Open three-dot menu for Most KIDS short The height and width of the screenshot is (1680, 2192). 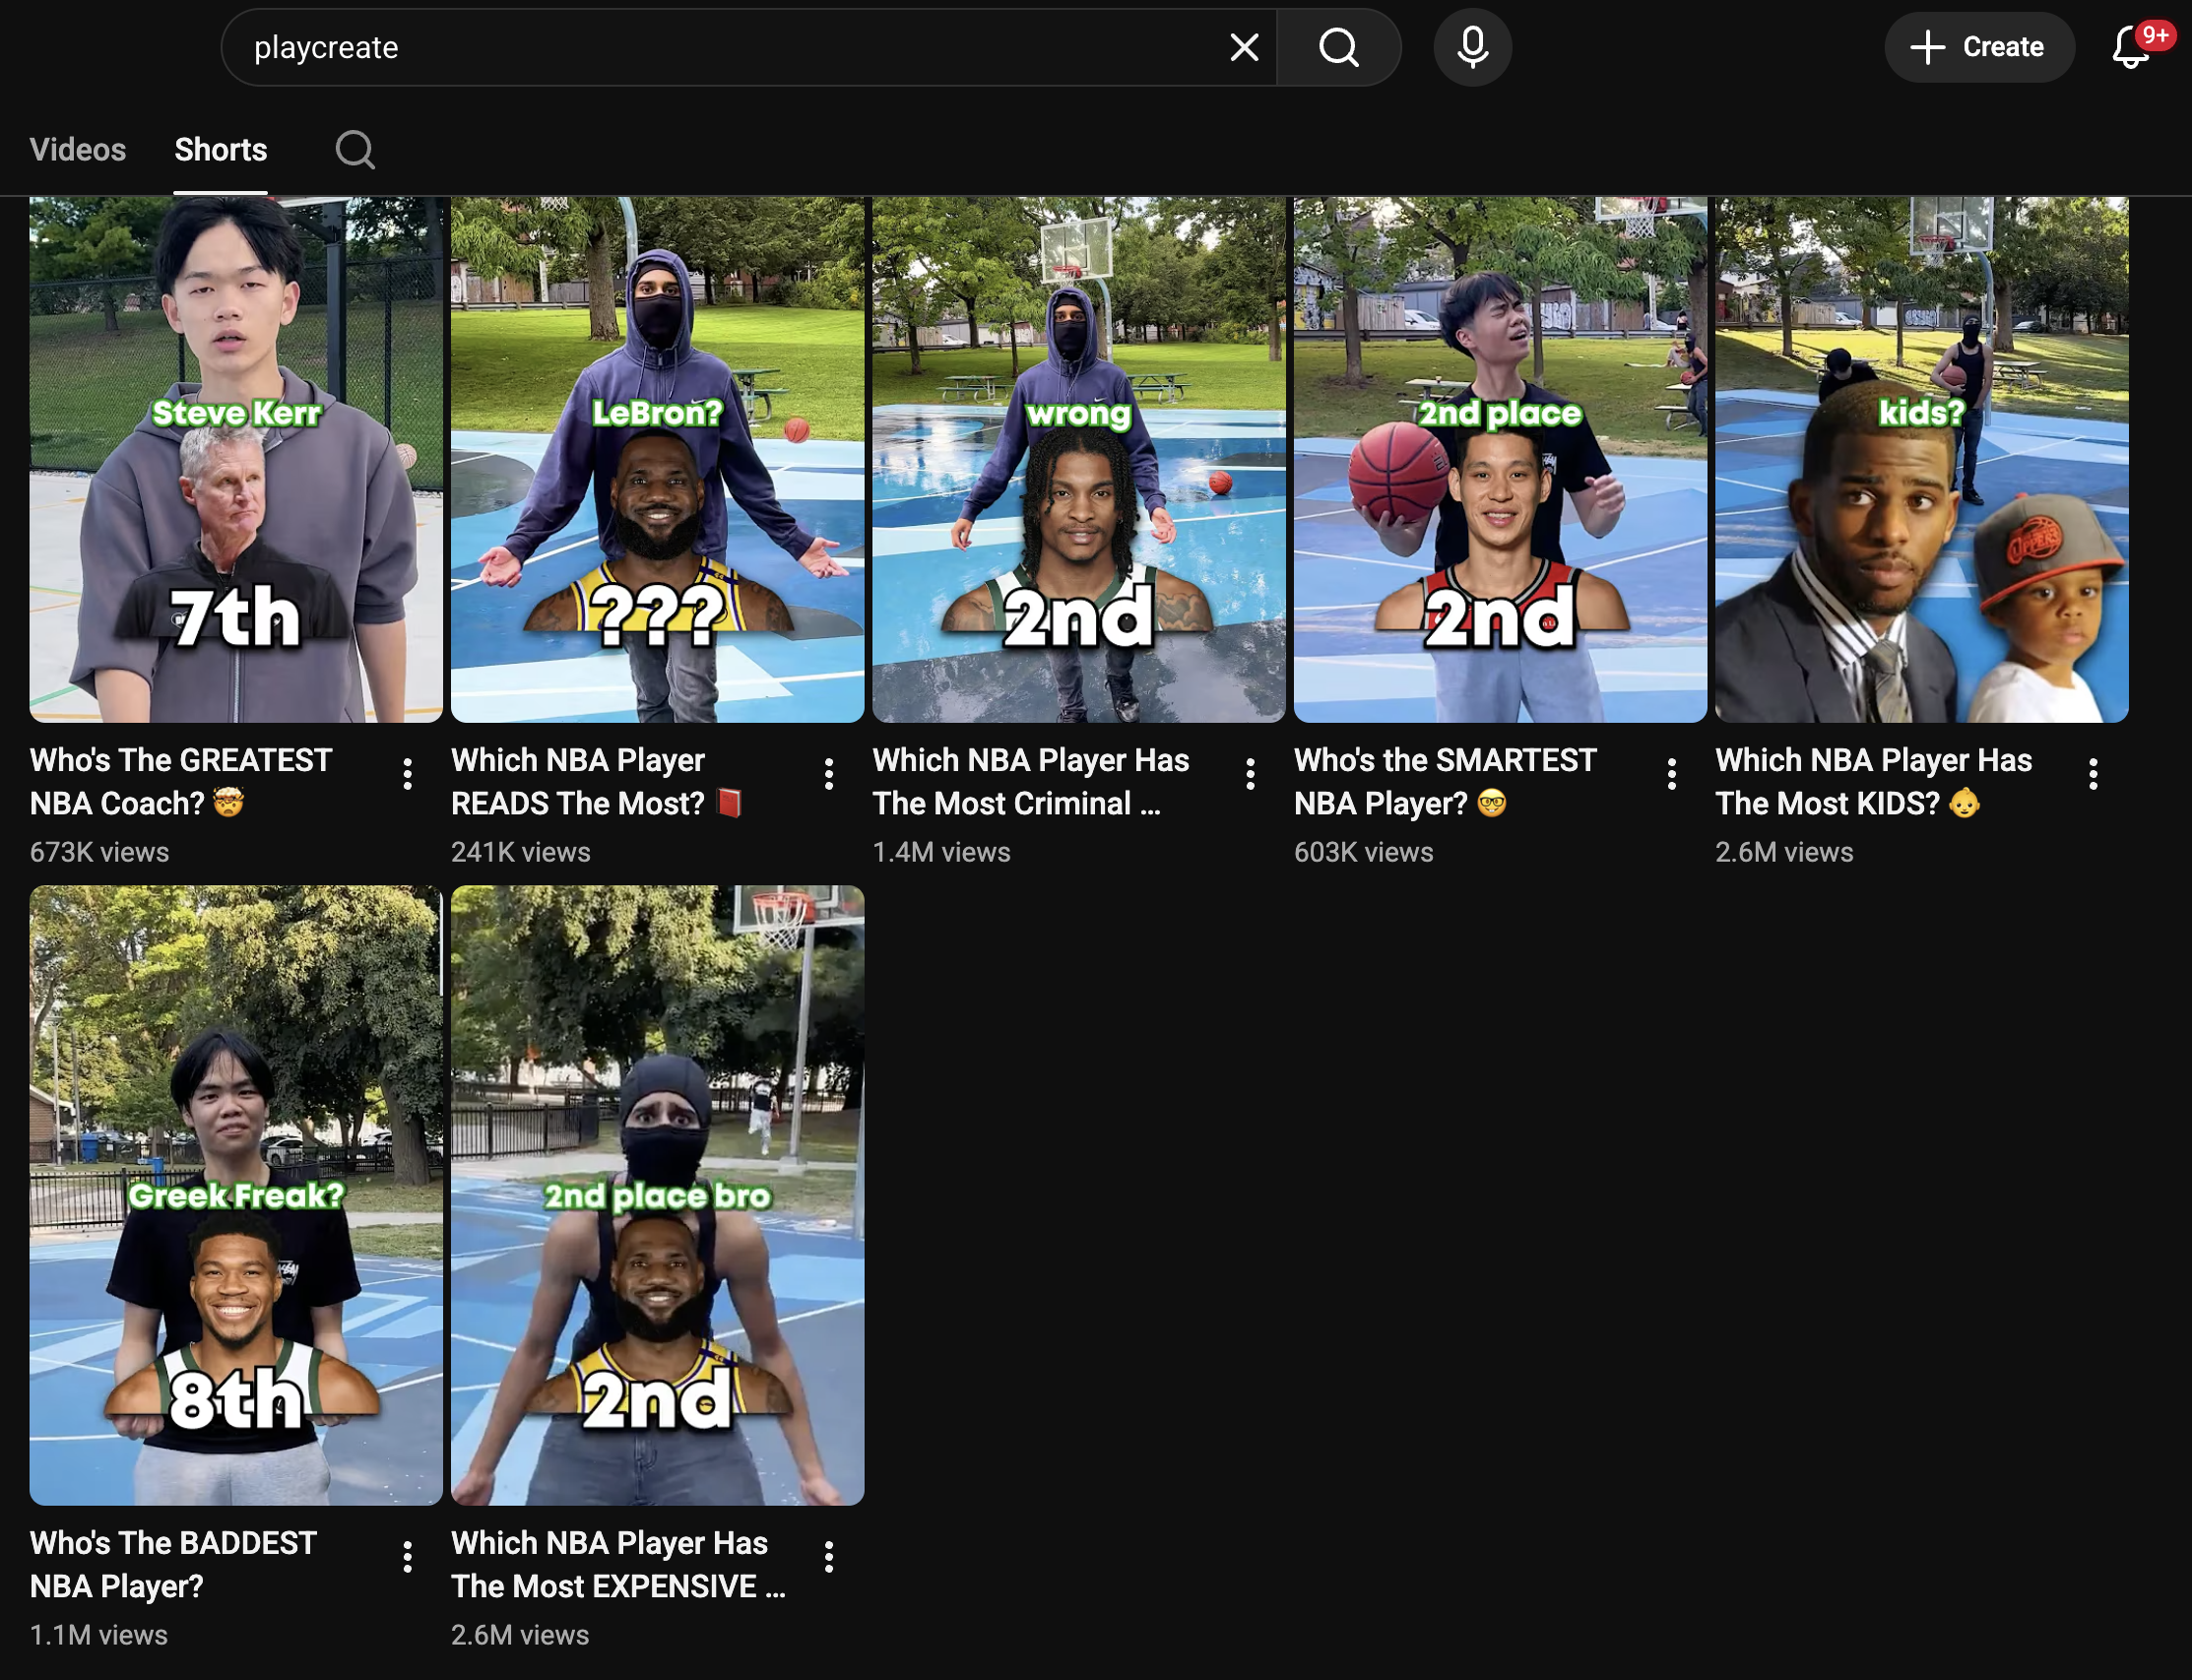pos(2093,774)
